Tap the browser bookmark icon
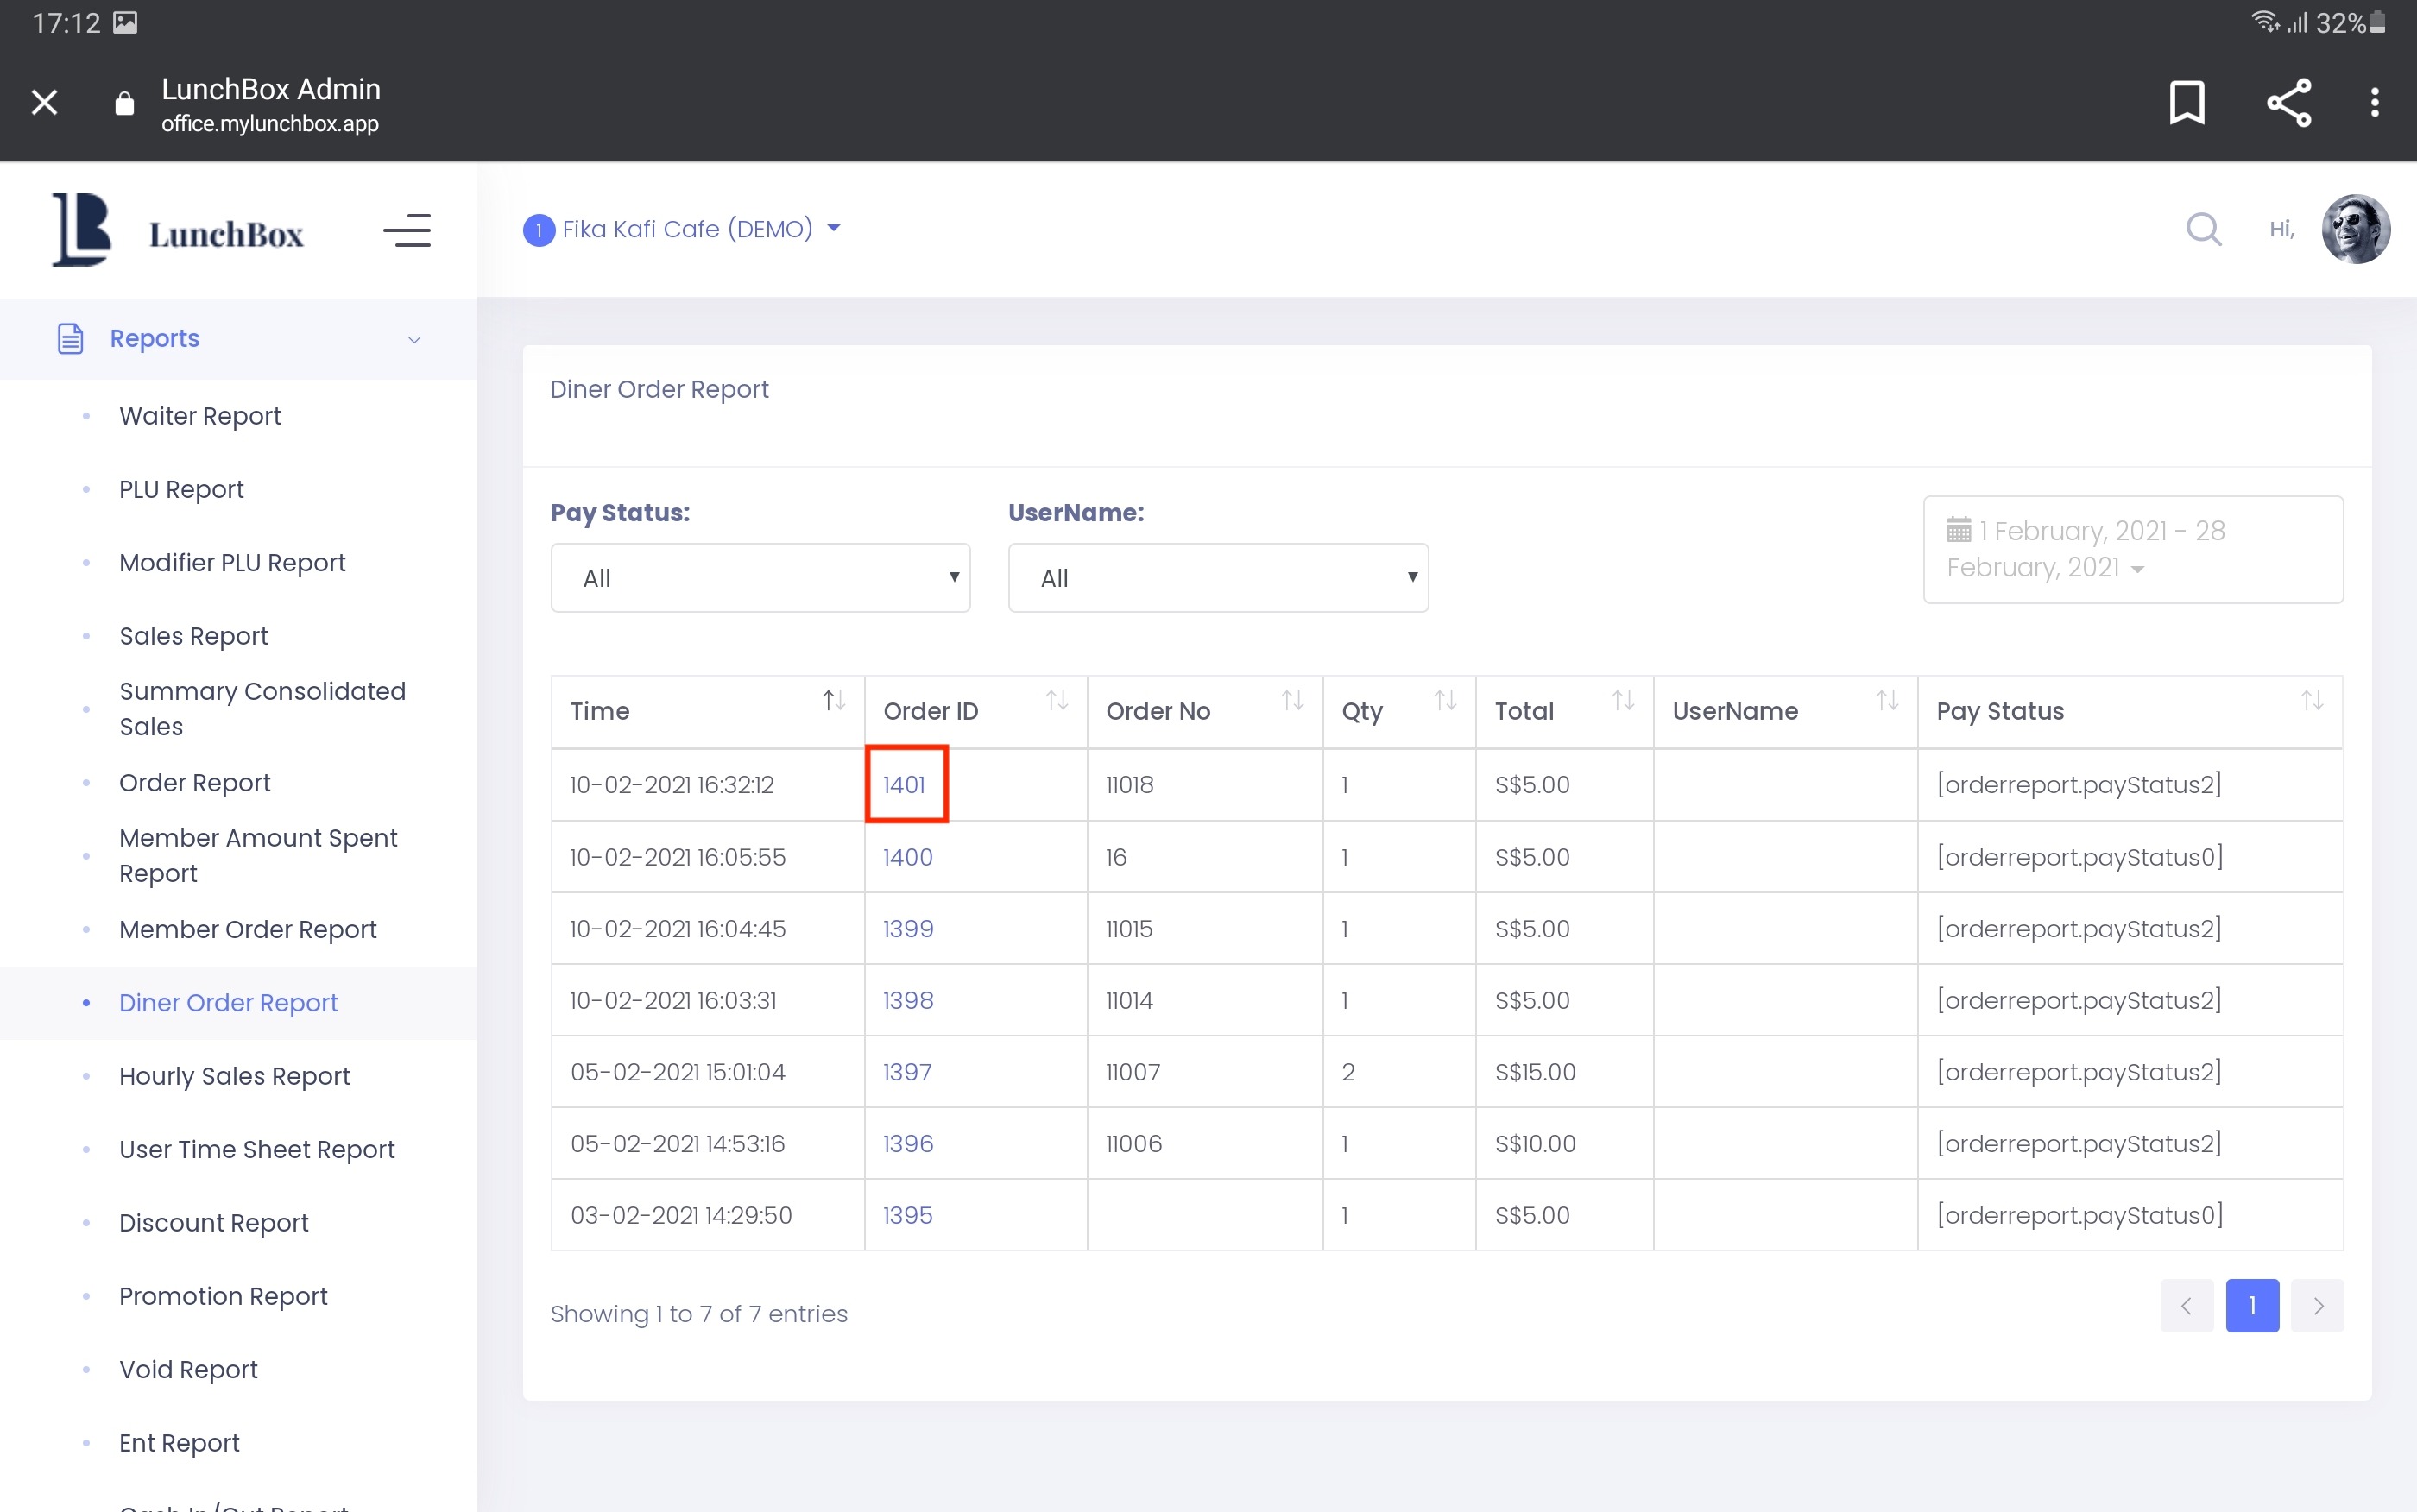This screenshot has height=1512, width=2417. point(2186,102)
